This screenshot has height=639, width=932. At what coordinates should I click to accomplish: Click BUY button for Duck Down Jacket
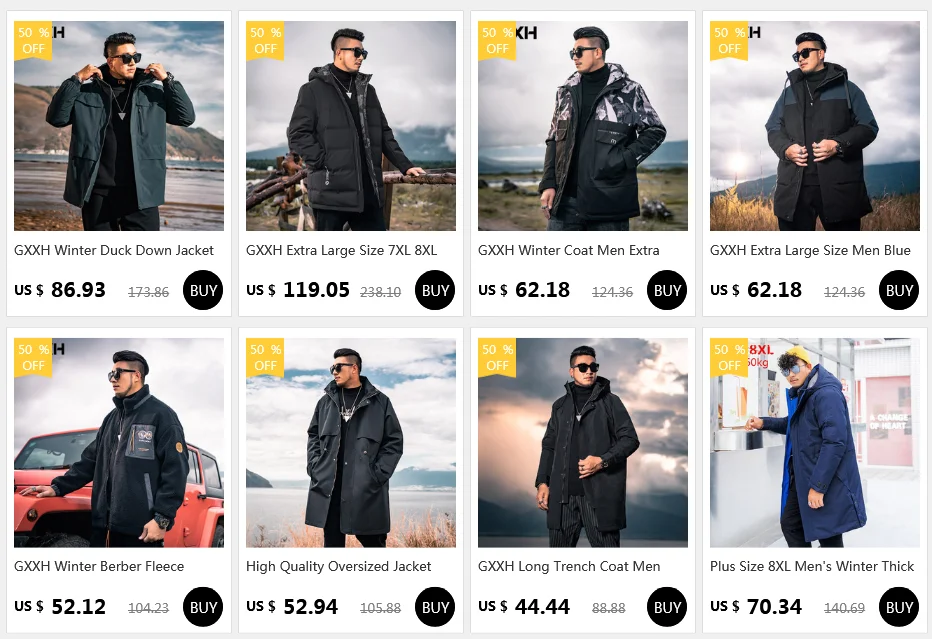point(203,290)
